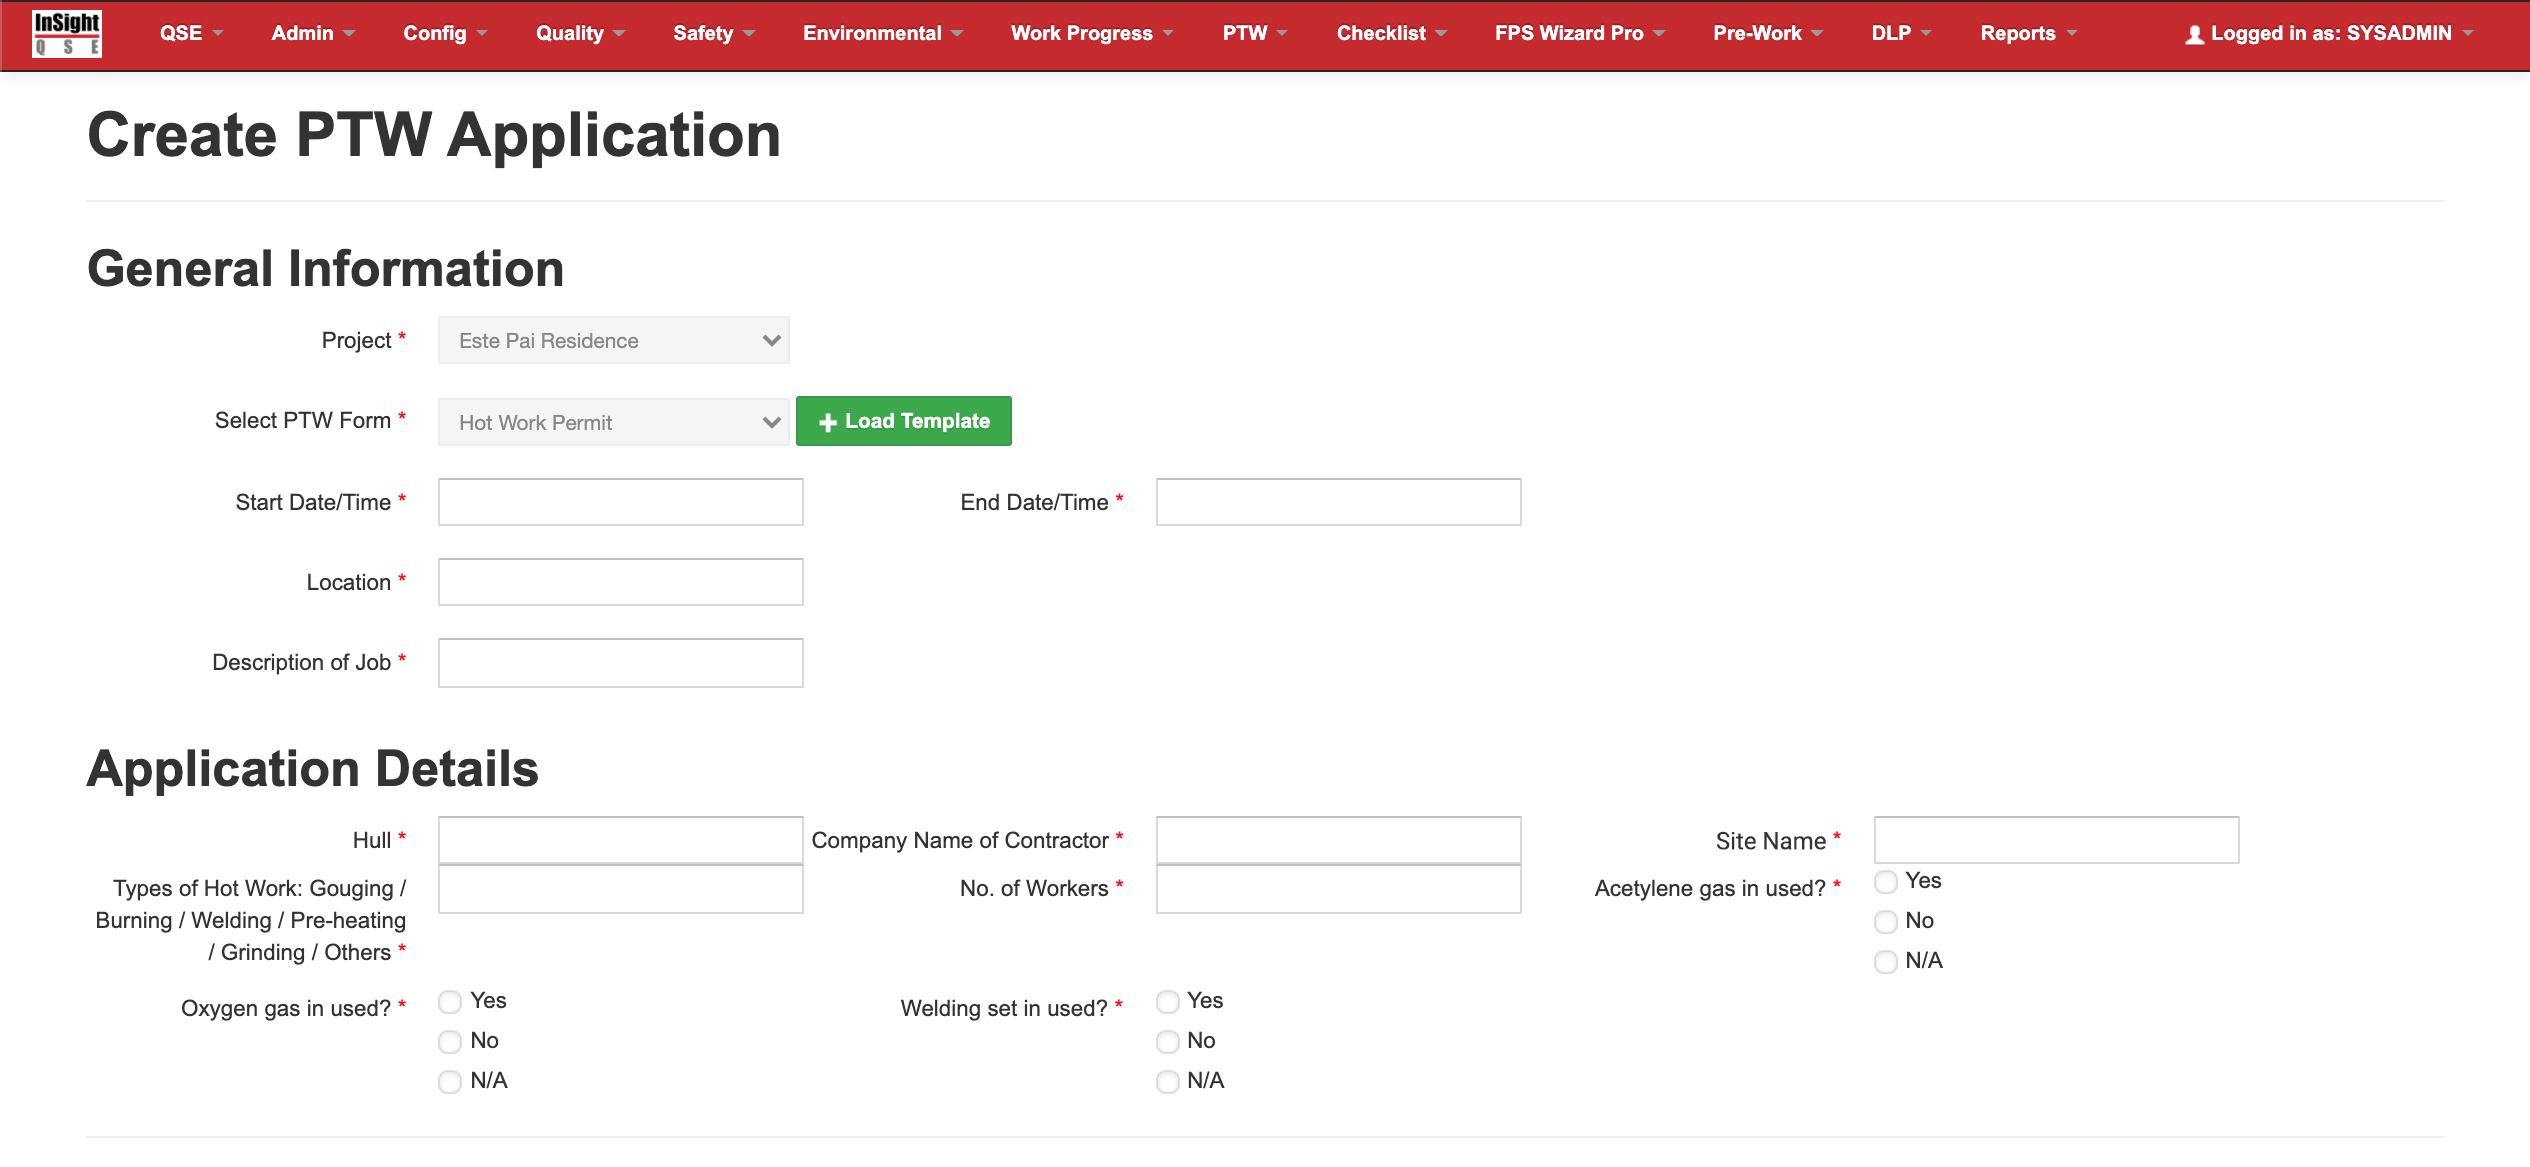
Task: Select N/A for Acetylene gas in used
Action: 1886,962
